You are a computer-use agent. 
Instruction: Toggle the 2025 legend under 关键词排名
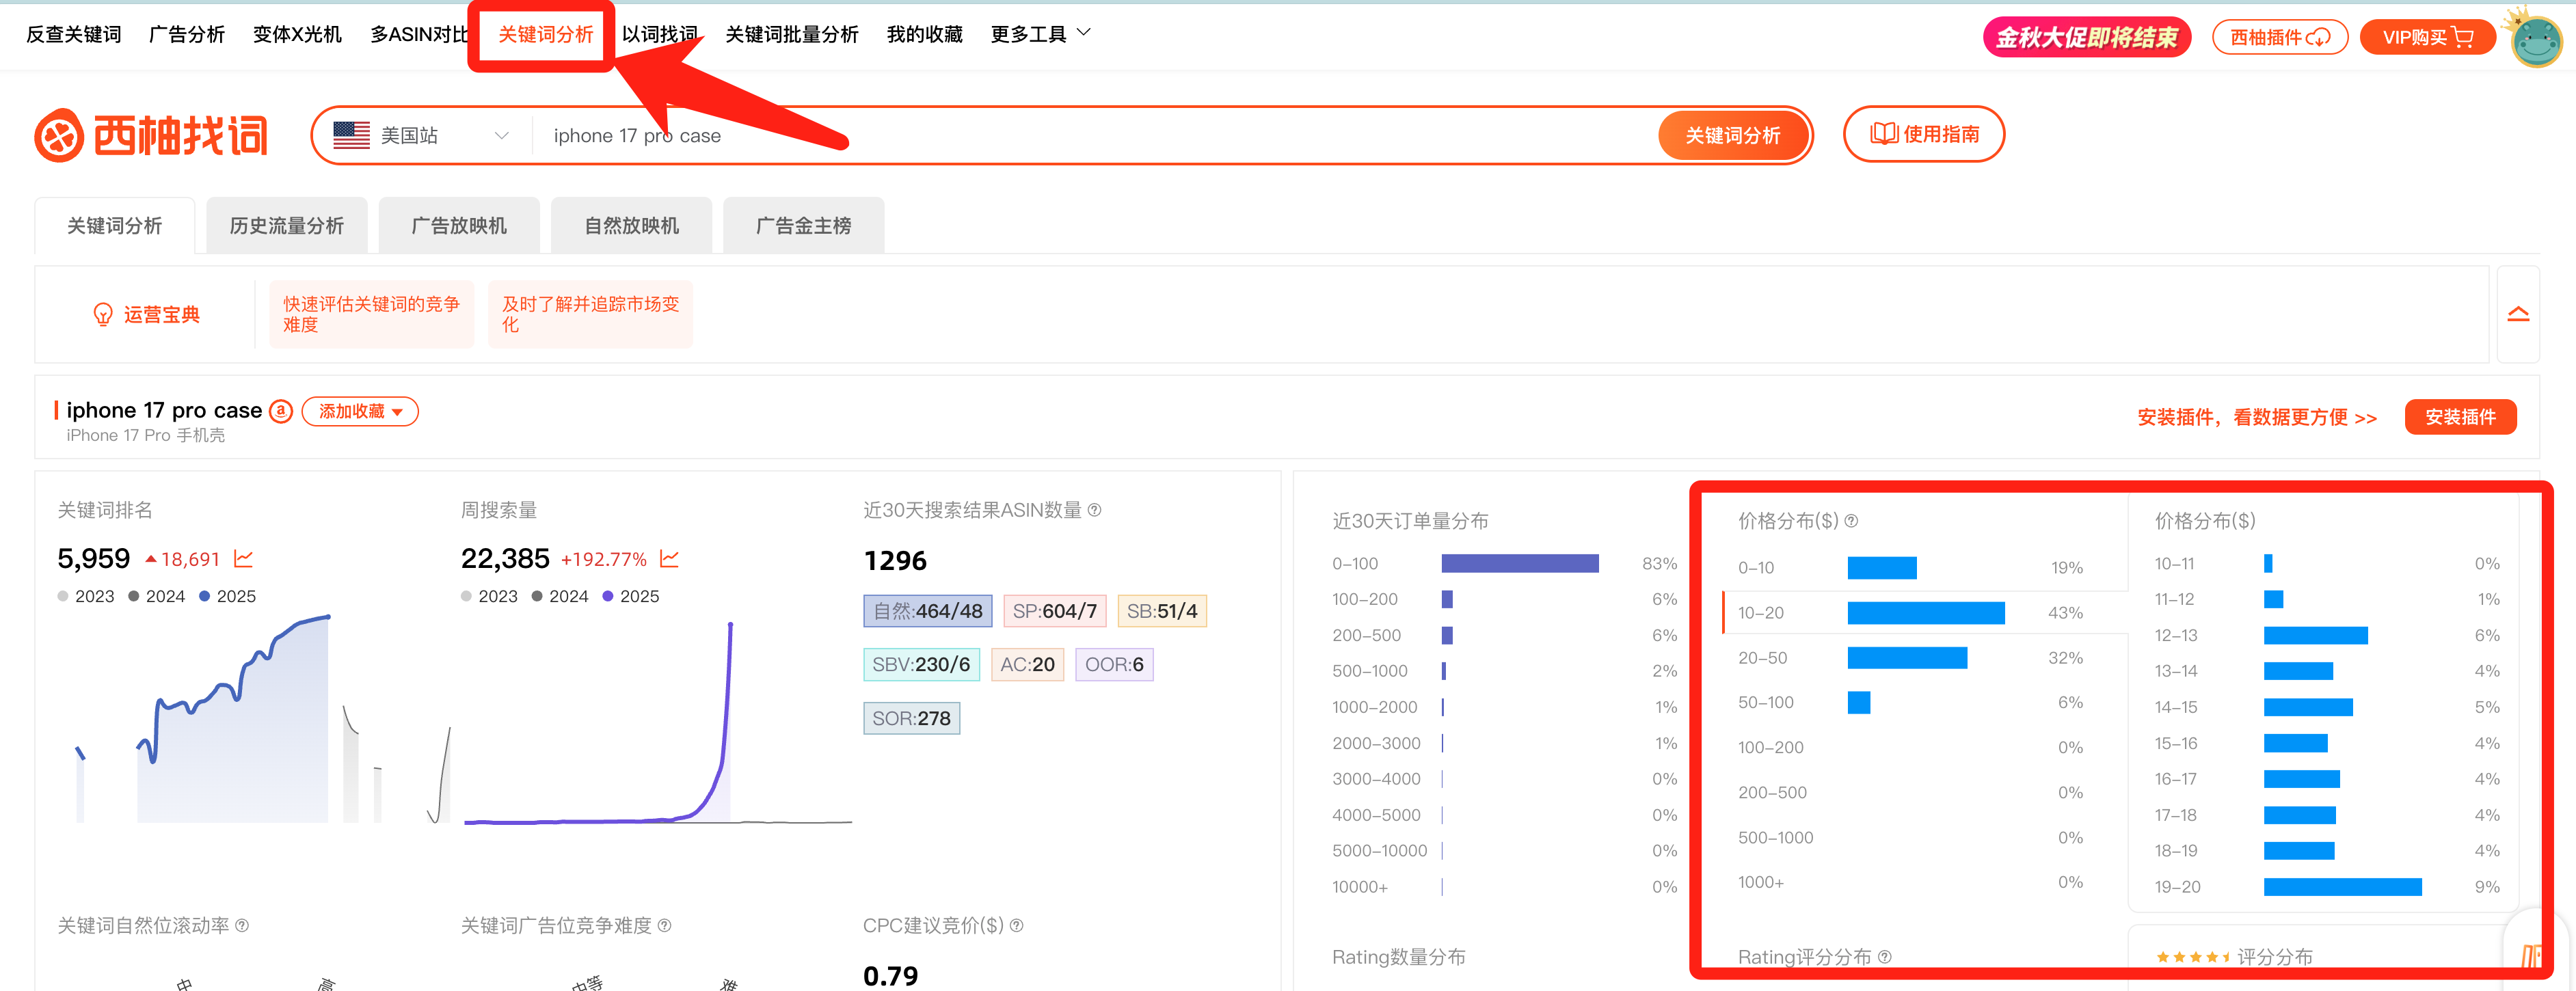click(x=228, y=596)
